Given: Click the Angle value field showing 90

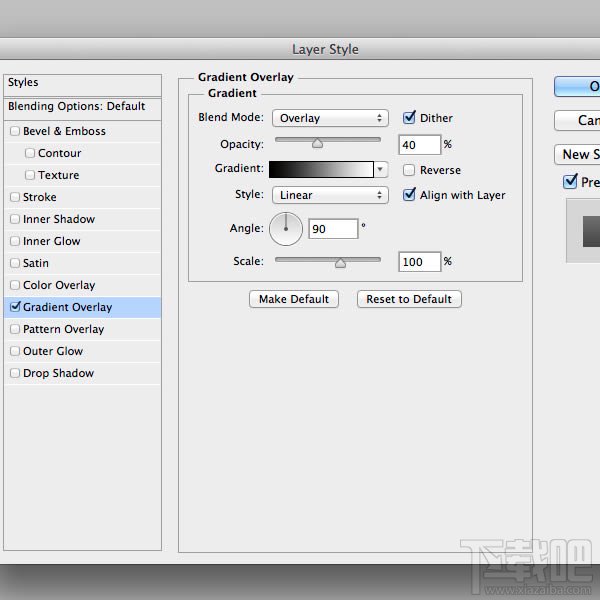Looking at the screenshot, I should 333,229.
